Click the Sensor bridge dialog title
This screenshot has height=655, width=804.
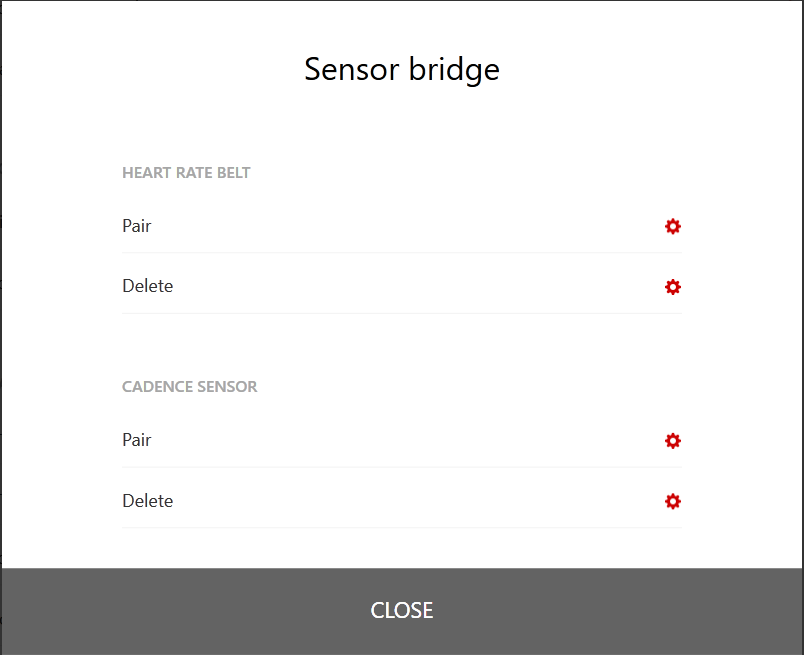(x=402, y=70)
